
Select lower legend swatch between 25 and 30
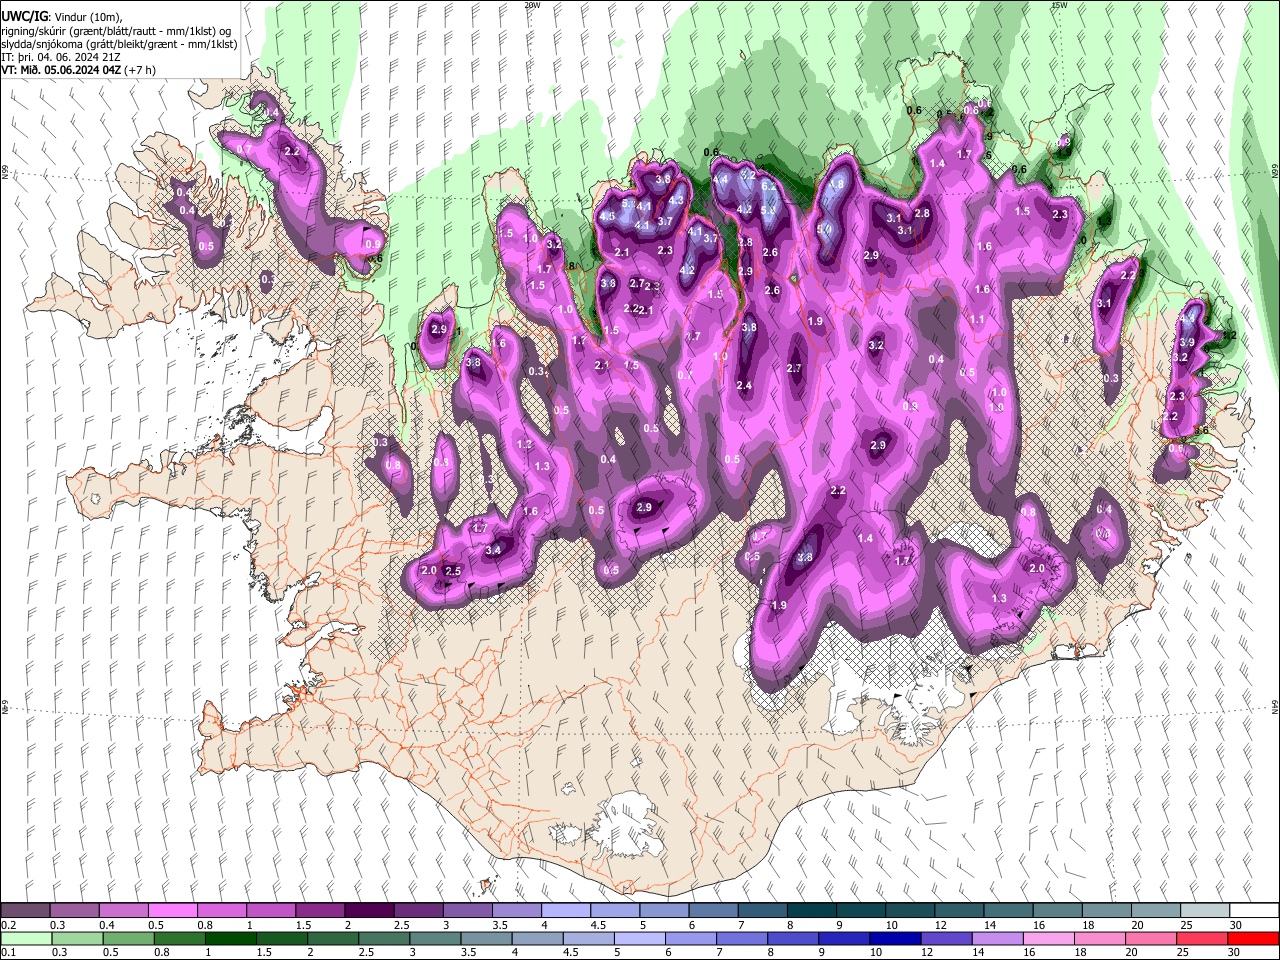[1201, 938]
